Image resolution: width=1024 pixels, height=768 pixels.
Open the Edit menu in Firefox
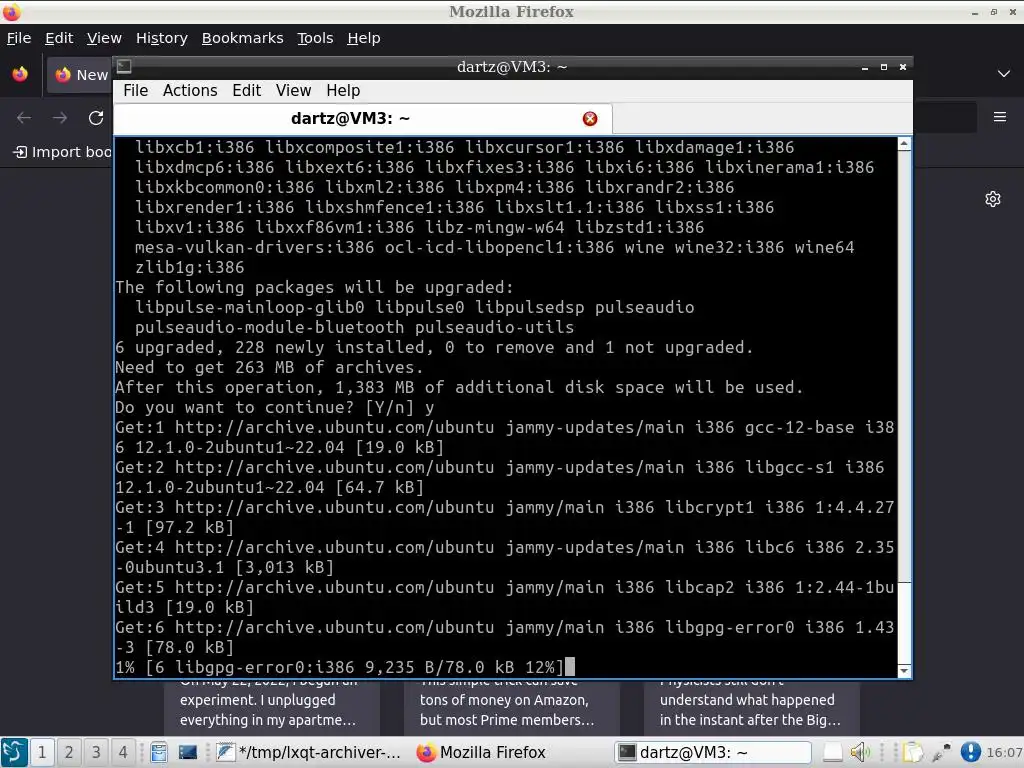coord(59,39)
